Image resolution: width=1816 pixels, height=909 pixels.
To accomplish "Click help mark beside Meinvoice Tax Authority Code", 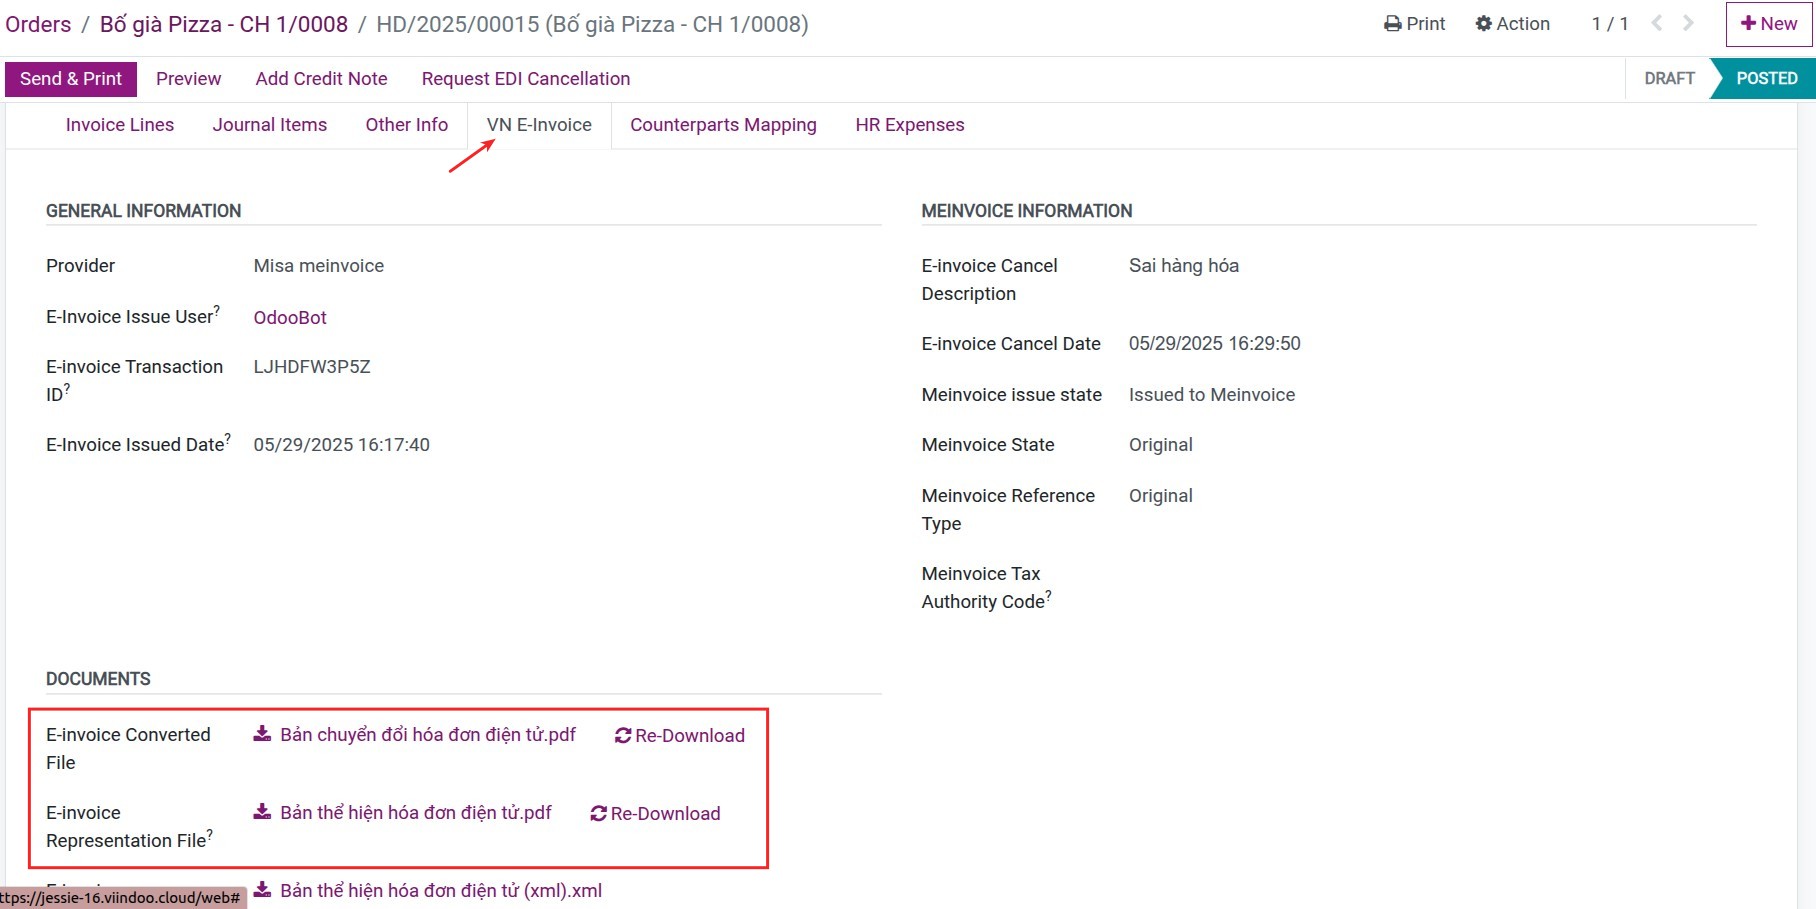I will coord(1048,595).
